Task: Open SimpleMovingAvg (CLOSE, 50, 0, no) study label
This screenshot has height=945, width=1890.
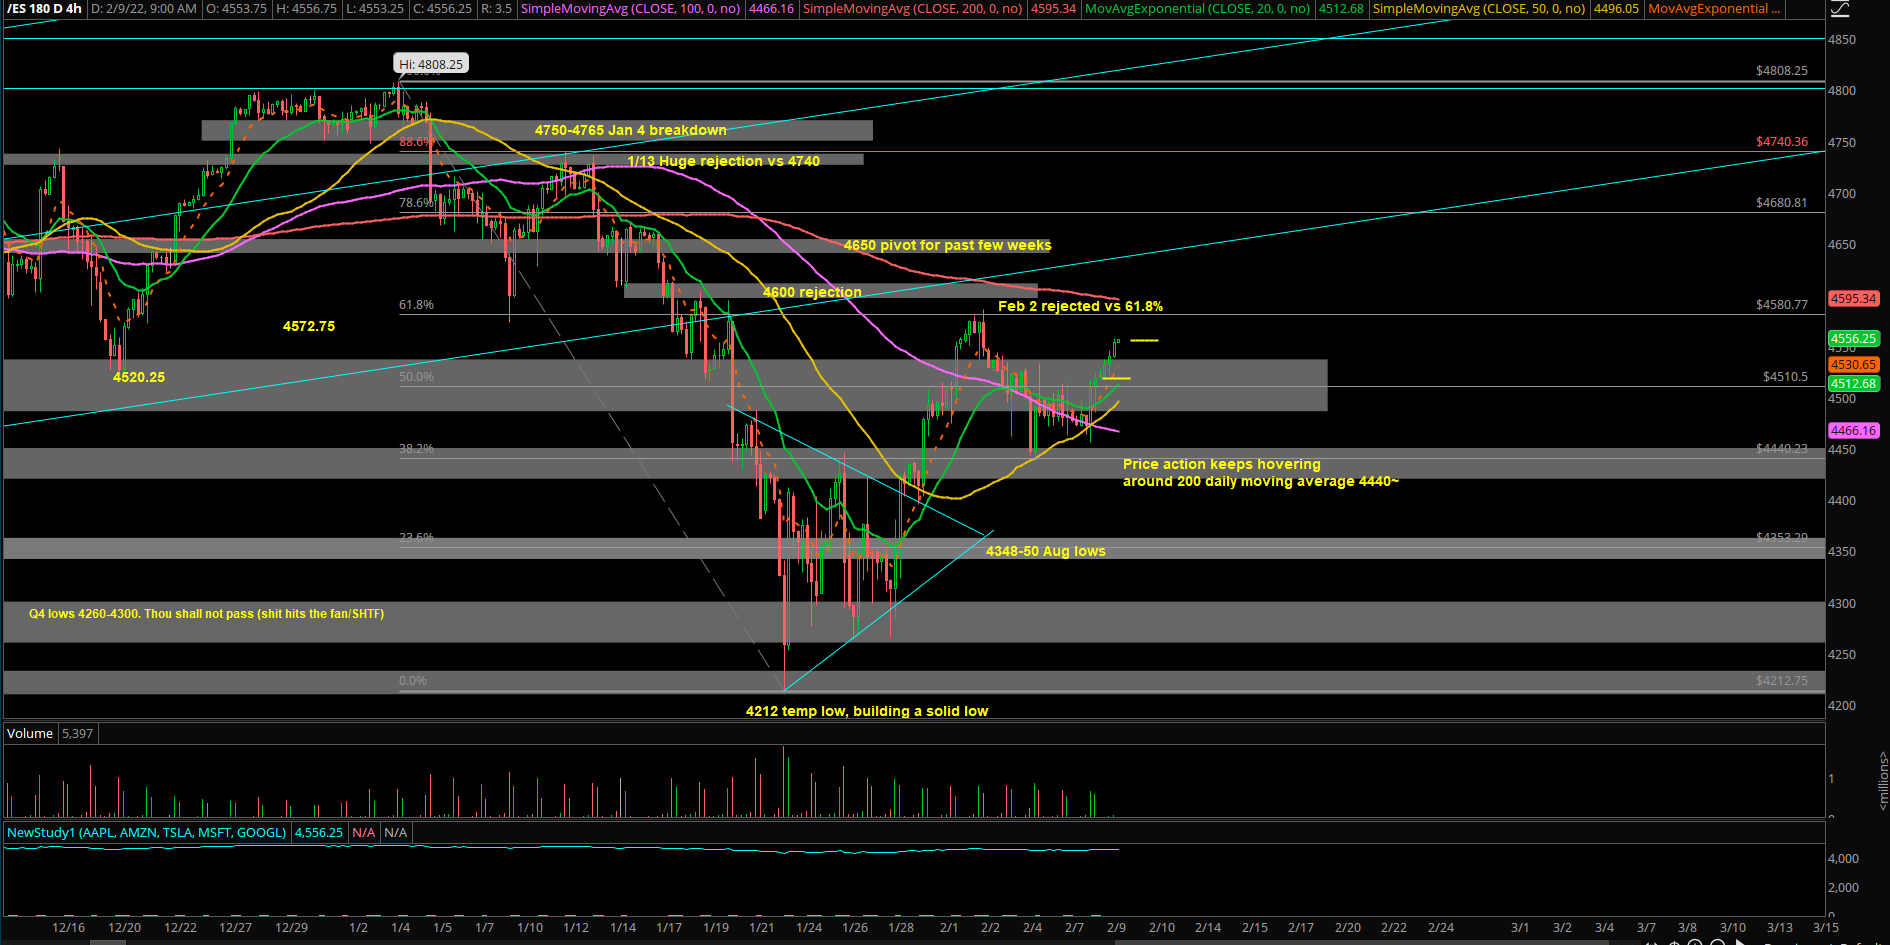Action: [x=1478, y=9]
